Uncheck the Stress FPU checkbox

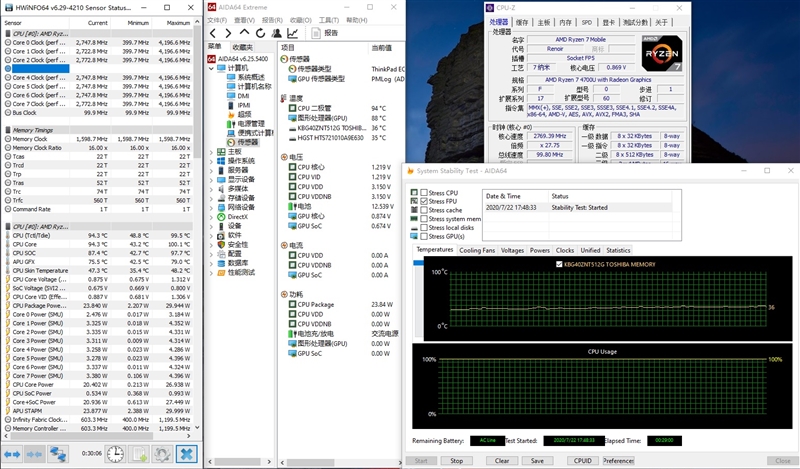click(x=424, y=202)
